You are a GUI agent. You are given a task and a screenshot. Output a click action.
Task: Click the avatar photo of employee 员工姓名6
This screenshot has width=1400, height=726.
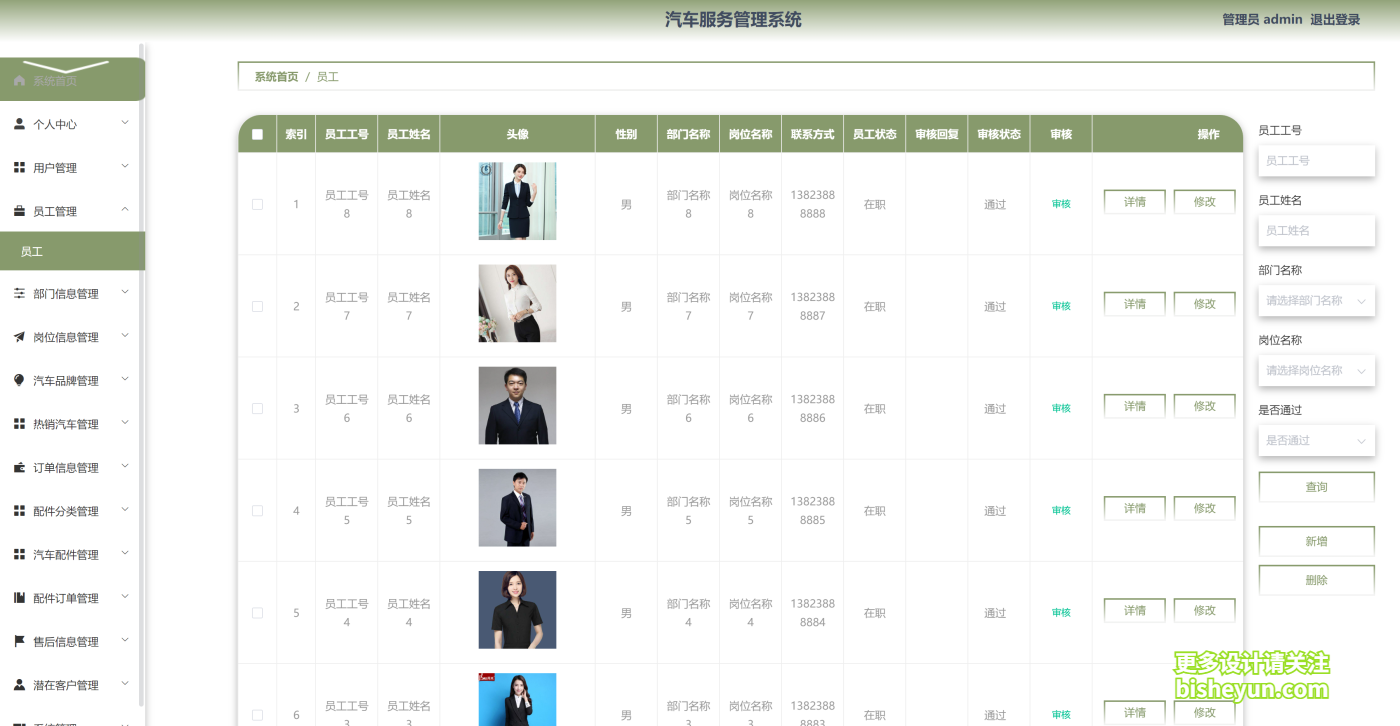517,405
